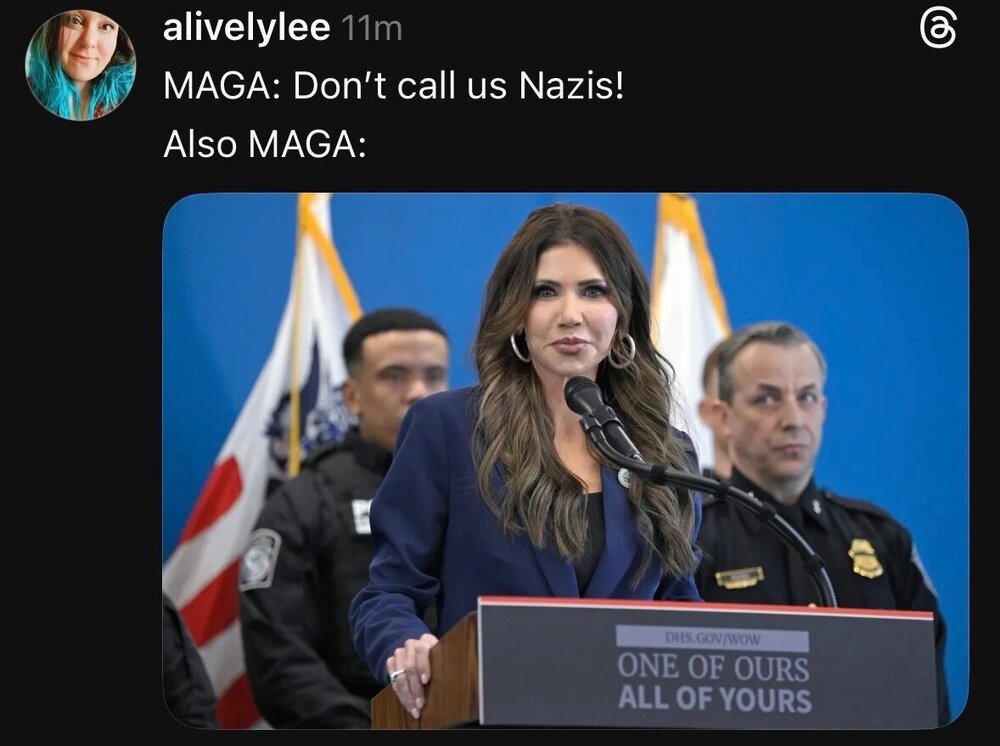Click the Threads logo icon

tap(938, 31)
